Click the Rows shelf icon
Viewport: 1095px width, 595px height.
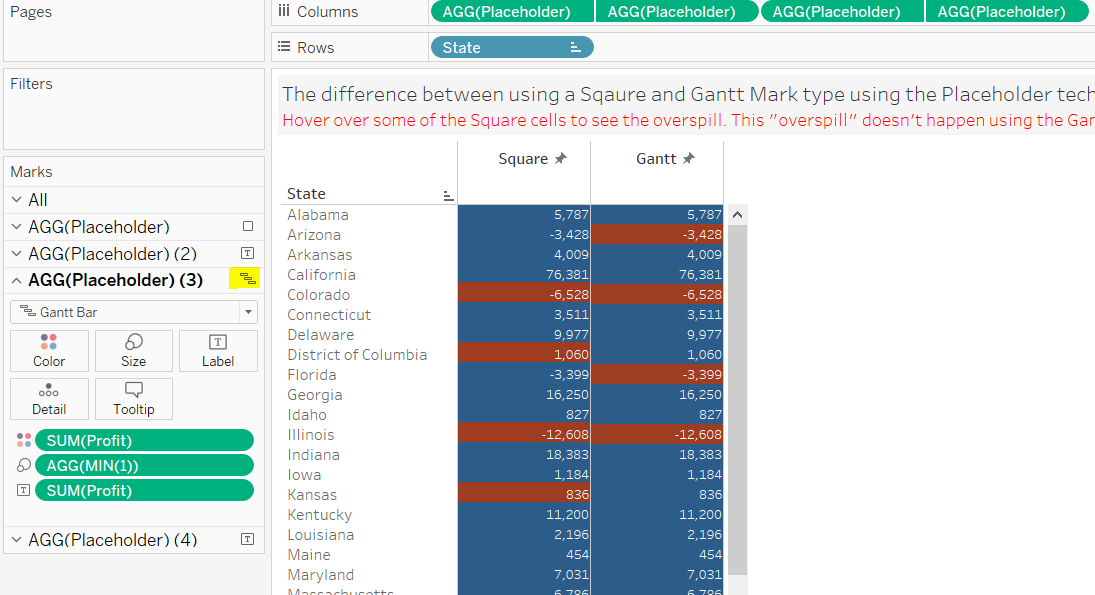click(284, 47)
